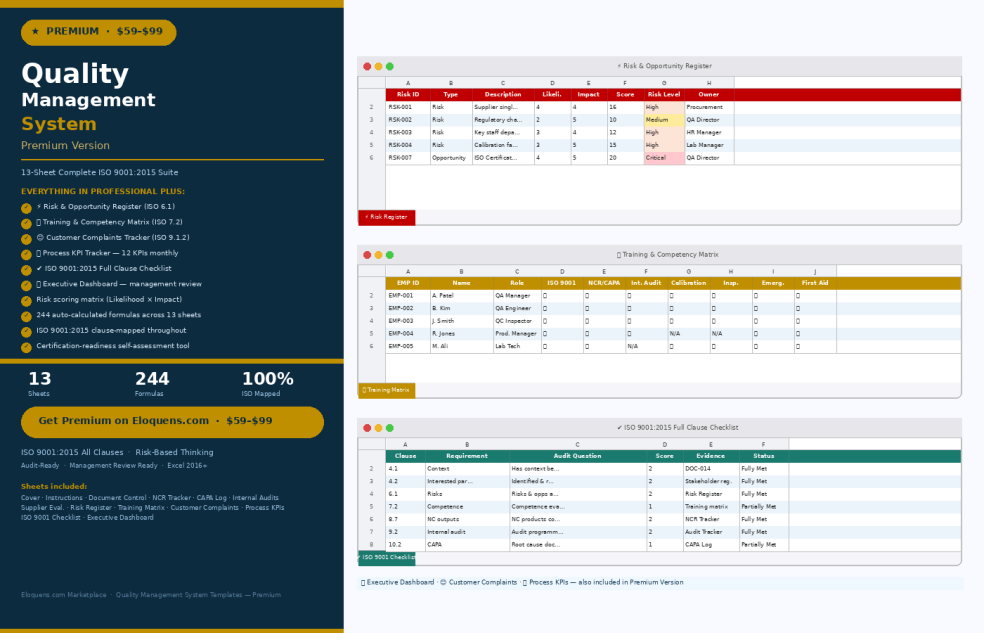
Task: Select the Status column header in the checklist
Action: 764,457
